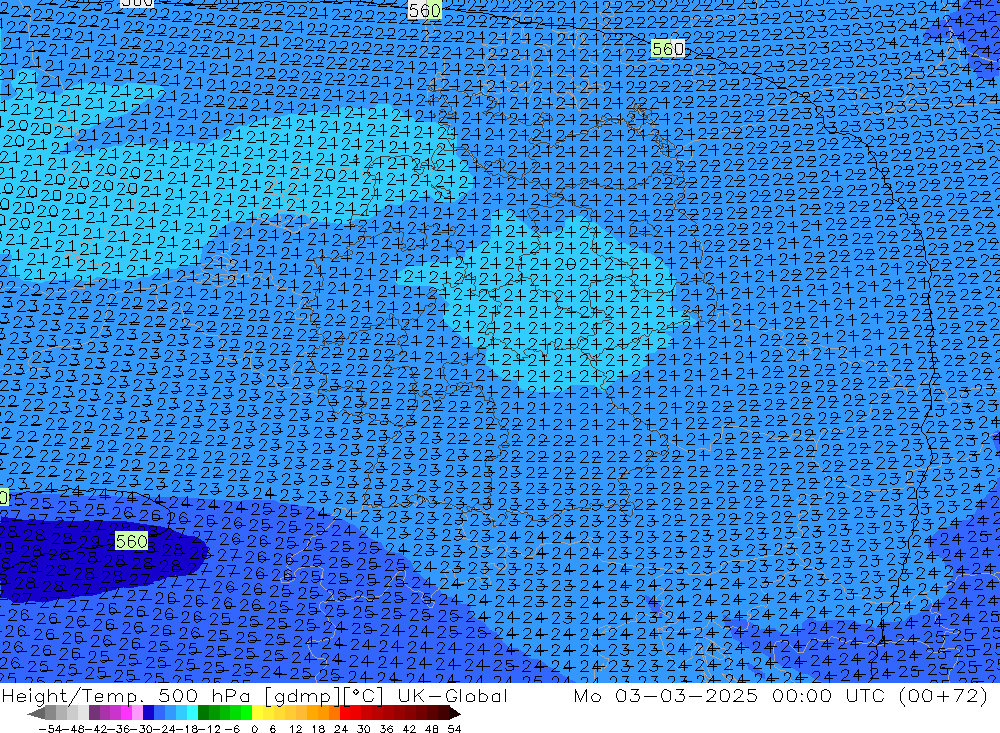Image resolution: width=1000 pixels, height=733 pixels.
Task: Click the '-54' legend value
Action: coord(50,729)
